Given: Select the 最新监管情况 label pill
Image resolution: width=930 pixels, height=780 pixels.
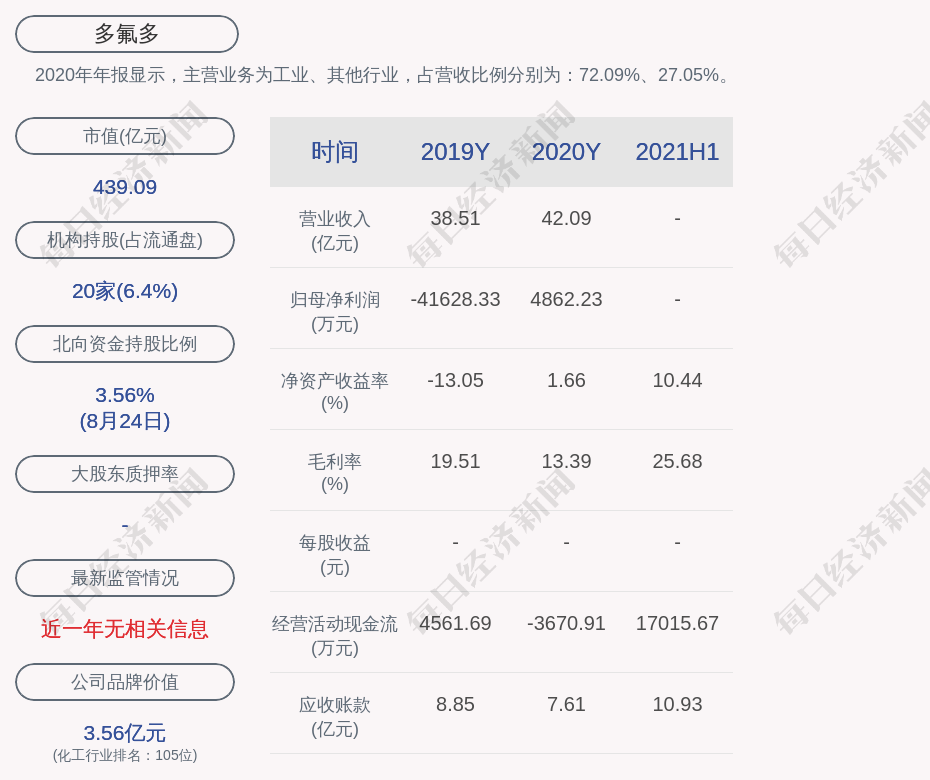Looking at the screenshot, I should (x=125, y=578).
